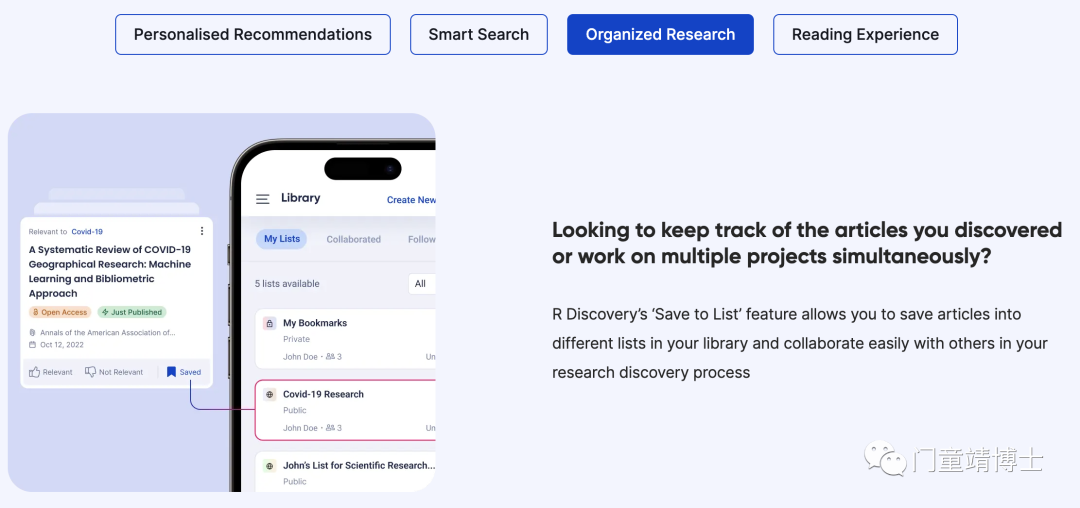Screen dimensions: 1080x508
Task: Click the Just Published badge
Action: (132, 313)
